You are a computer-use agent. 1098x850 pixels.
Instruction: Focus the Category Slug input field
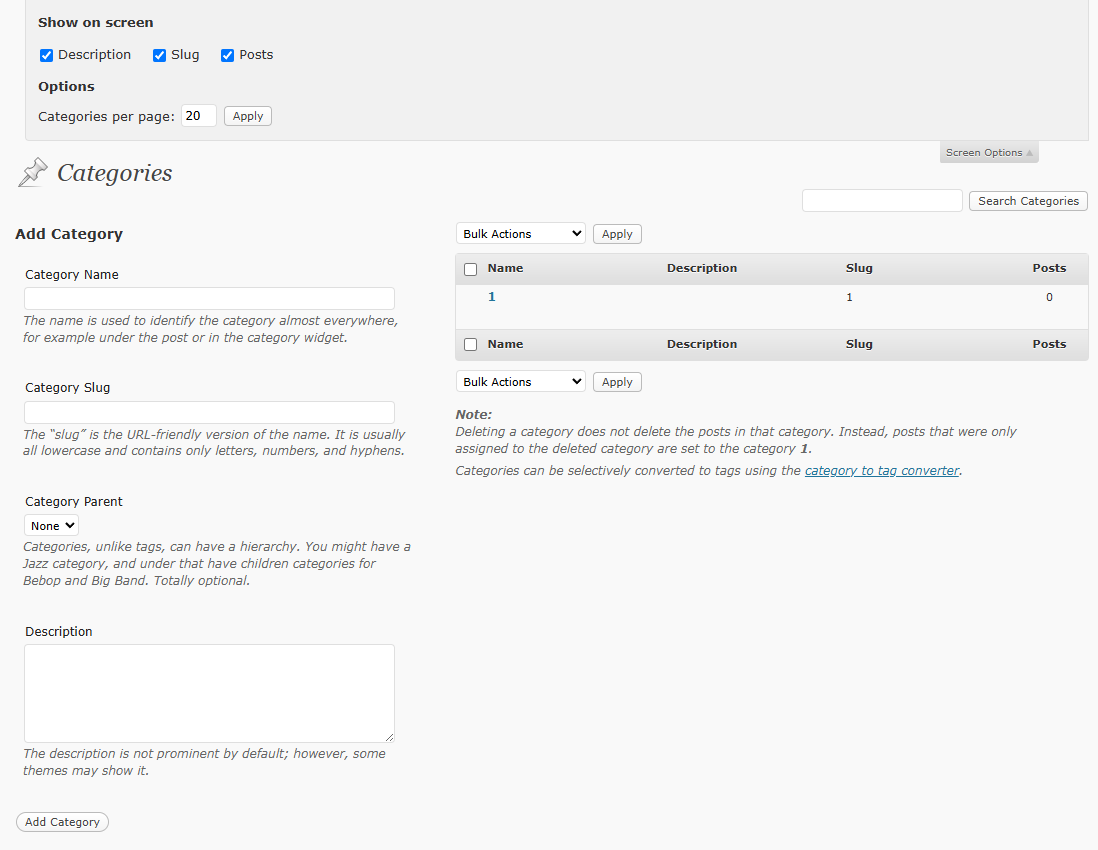[209, 412]
